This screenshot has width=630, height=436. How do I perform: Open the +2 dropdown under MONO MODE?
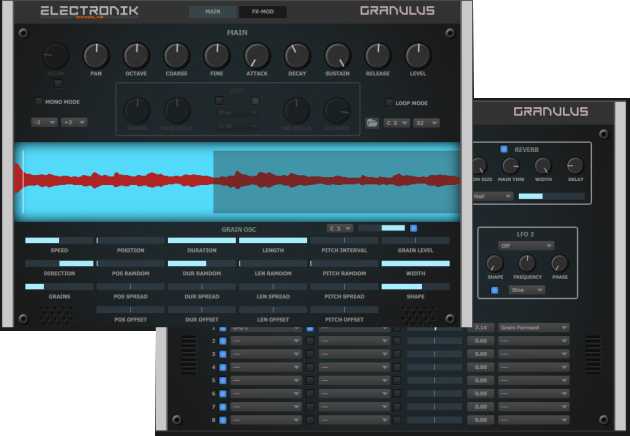click(x=74, y=122)
